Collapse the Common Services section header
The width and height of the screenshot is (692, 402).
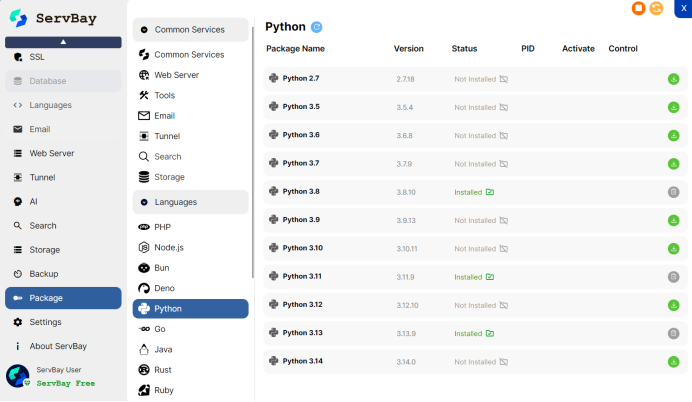coord(191,30)
